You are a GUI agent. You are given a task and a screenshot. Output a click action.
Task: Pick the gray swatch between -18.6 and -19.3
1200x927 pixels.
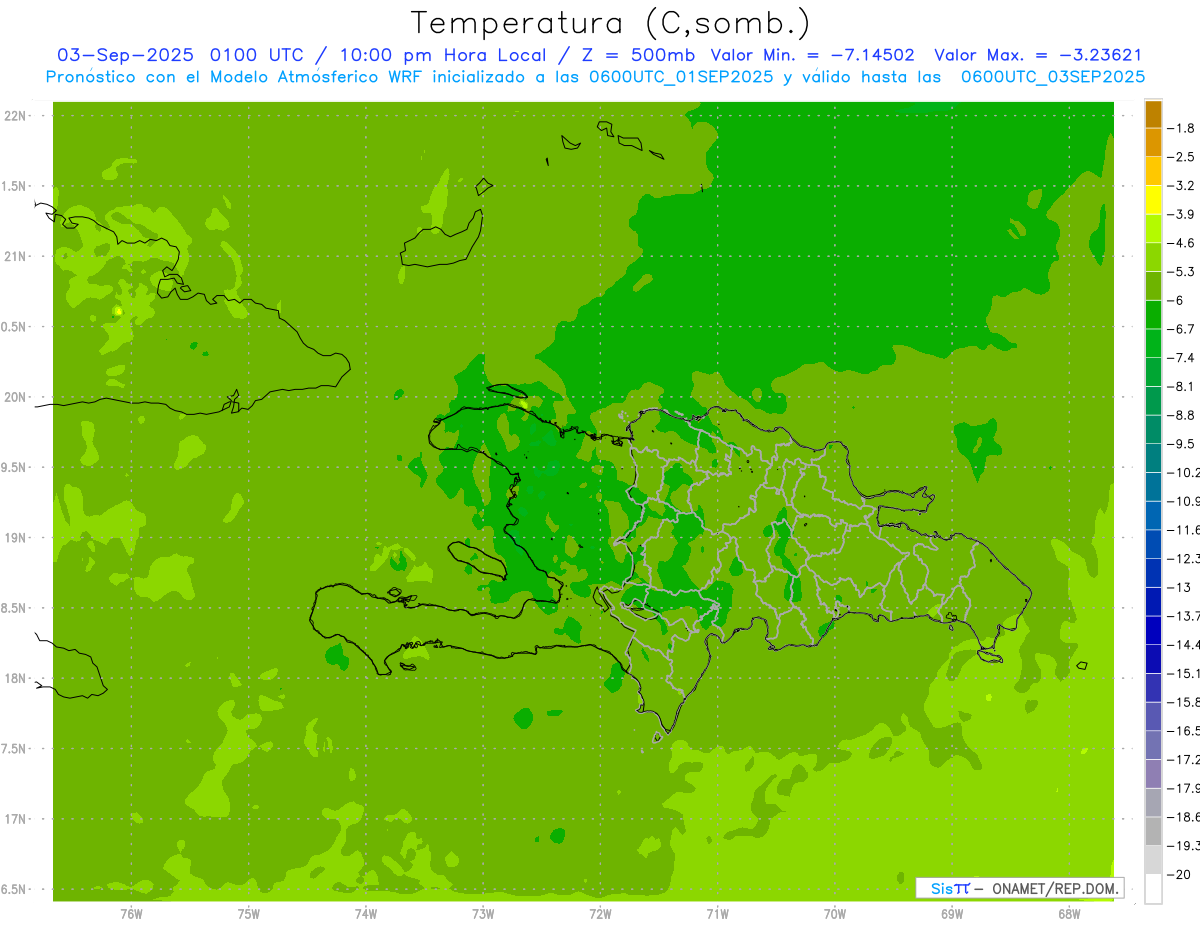coord(1153,831)
